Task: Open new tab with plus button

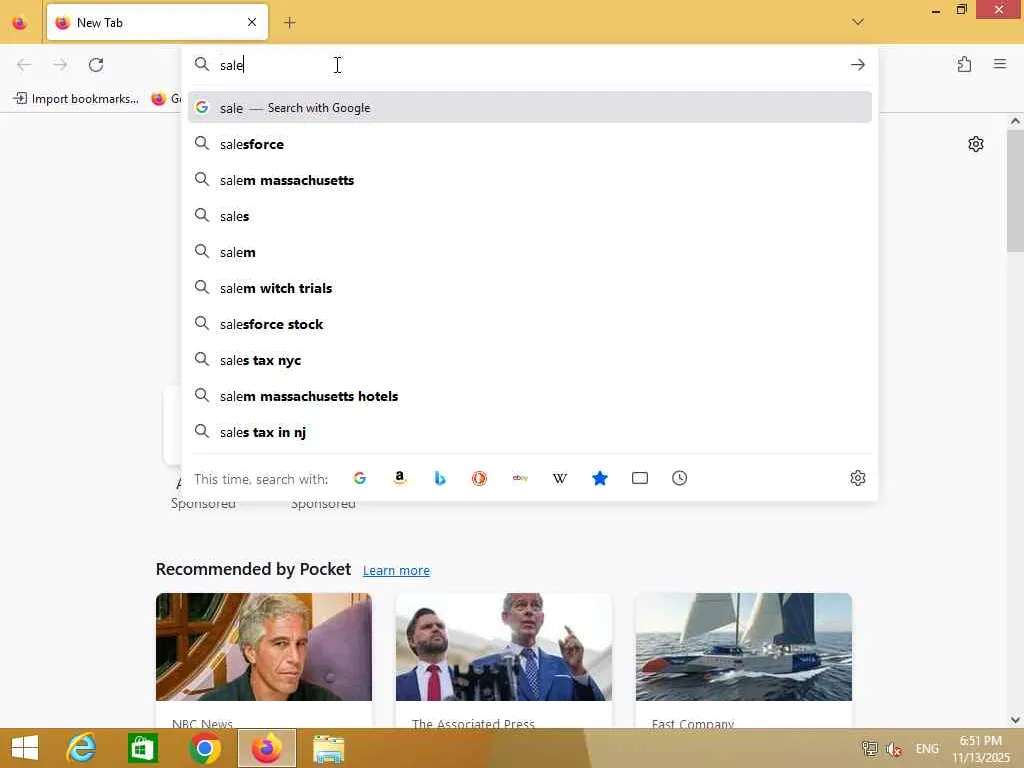Action: click(290, 23)
